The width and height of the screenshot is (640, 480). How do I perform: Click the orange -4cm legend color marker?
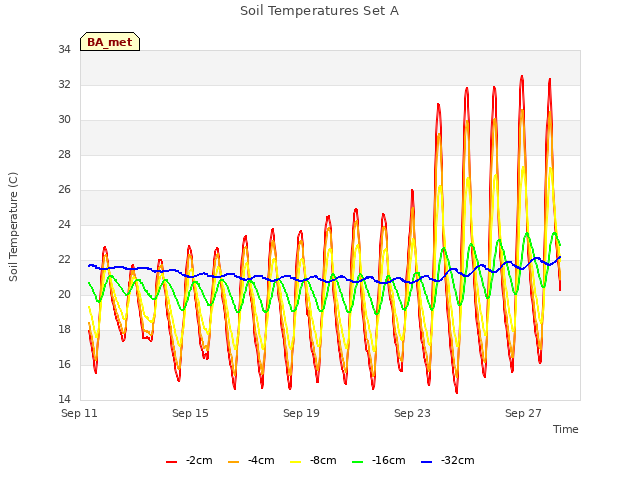[233, 462]
